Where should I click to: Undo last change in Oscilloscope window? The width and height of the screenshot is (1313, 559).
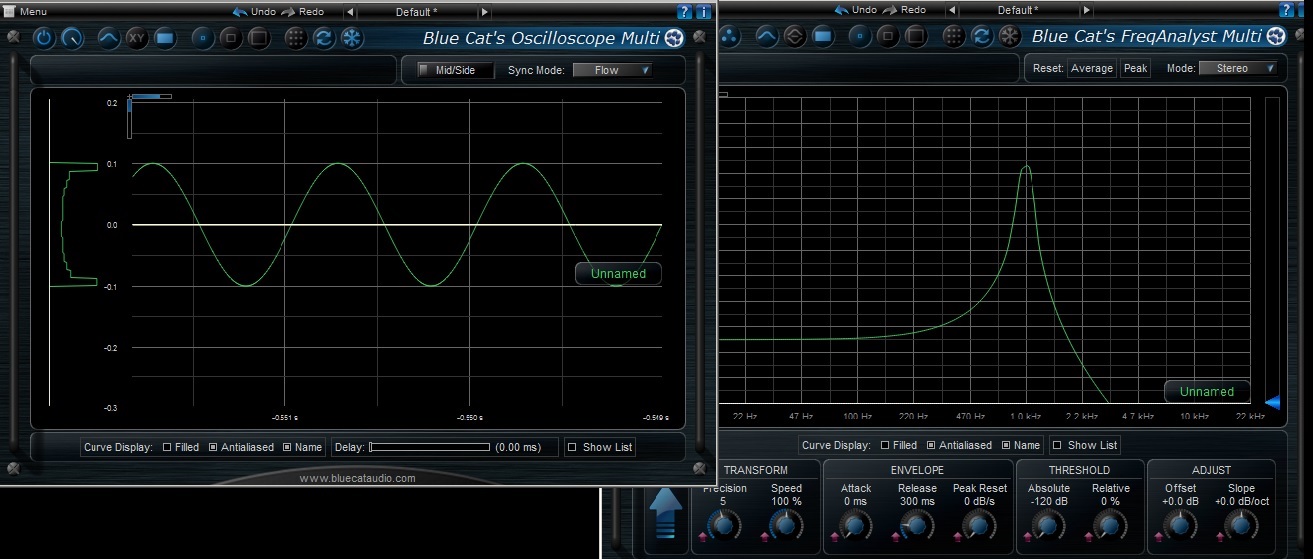point(254,11)
